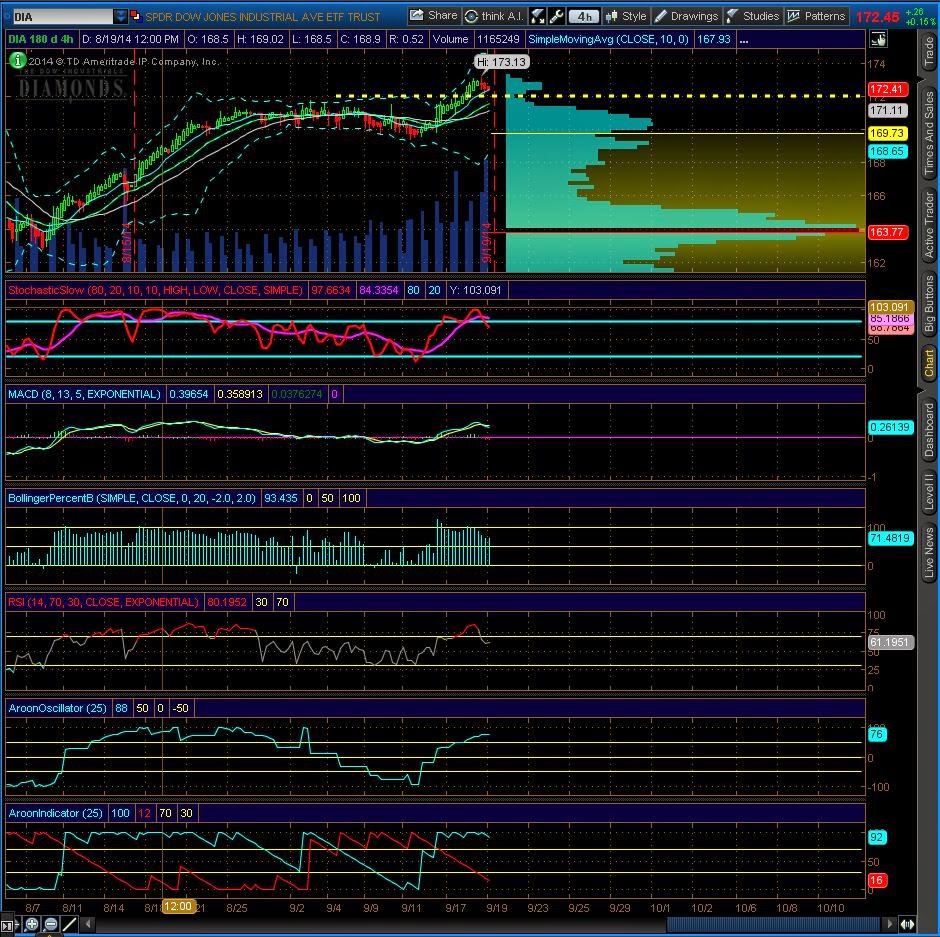940x937 pixels.
Task: Open the Level II sidebar tab
Action: (929, 493)
